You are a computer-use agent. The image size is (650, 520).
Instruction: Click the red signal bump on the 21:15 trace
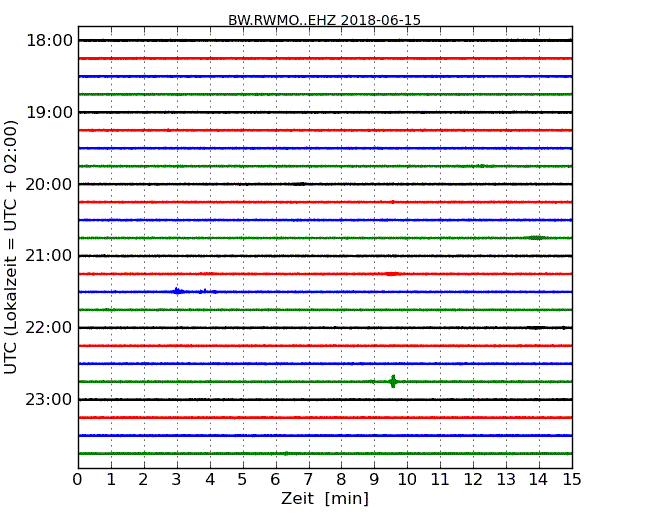(x=392, y=274)
